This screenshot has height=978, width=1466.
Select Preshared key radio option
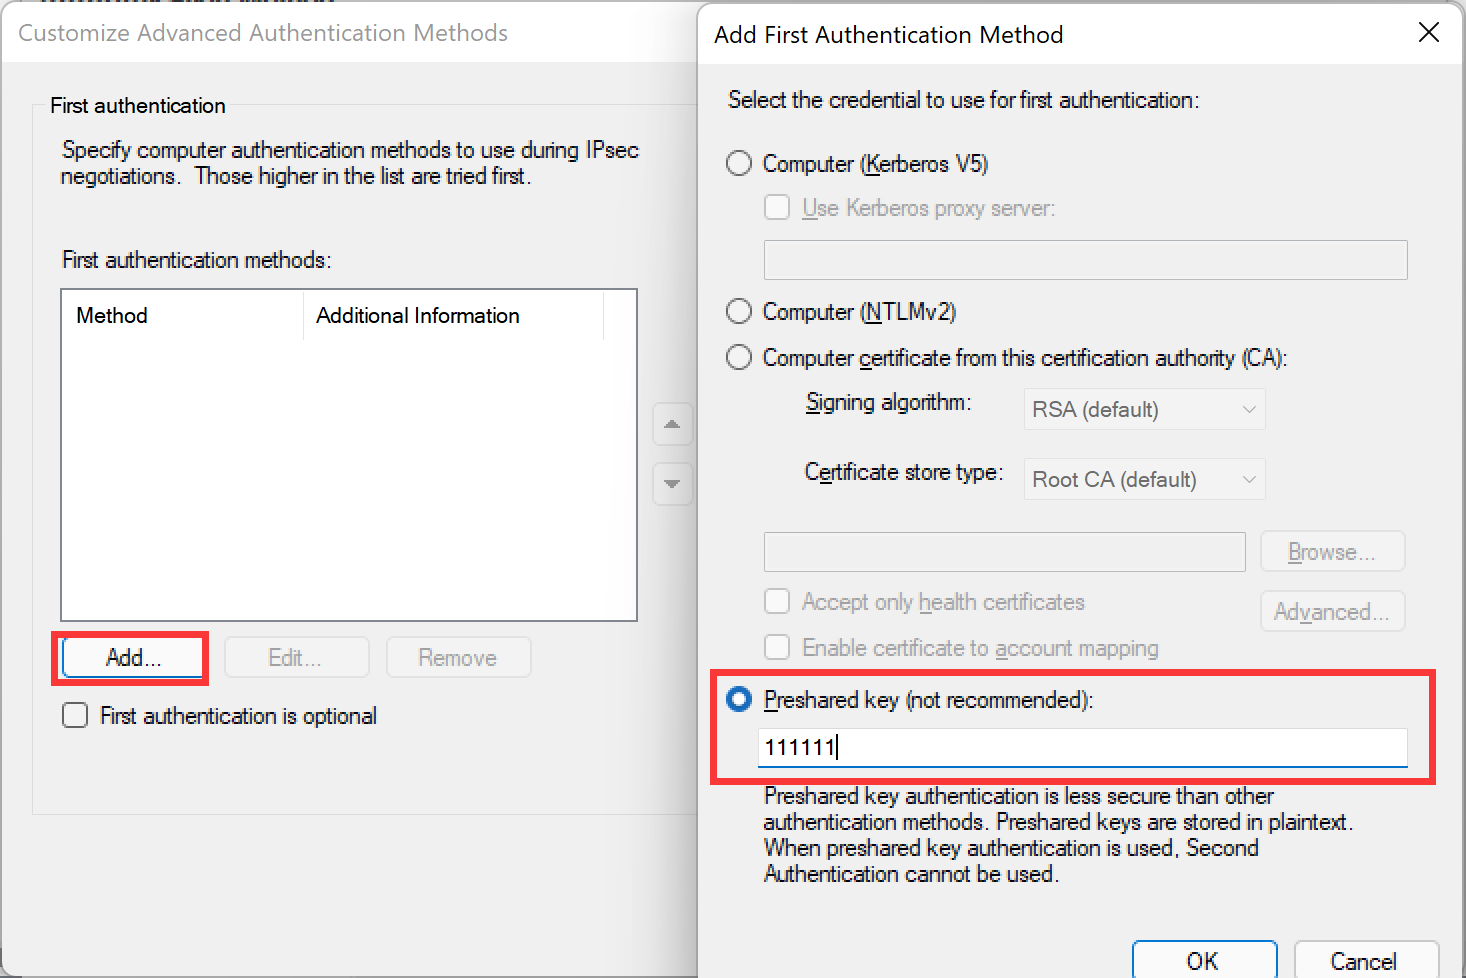(x=739, y=699)
